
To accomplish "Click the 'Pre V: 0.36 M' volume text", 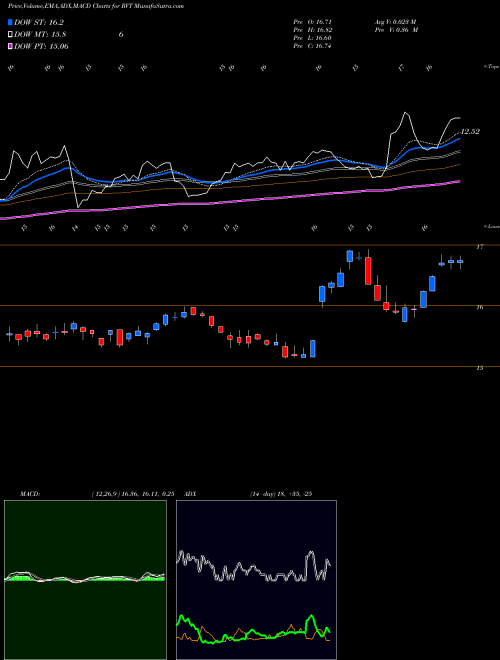I will click(x=396, y=30).
